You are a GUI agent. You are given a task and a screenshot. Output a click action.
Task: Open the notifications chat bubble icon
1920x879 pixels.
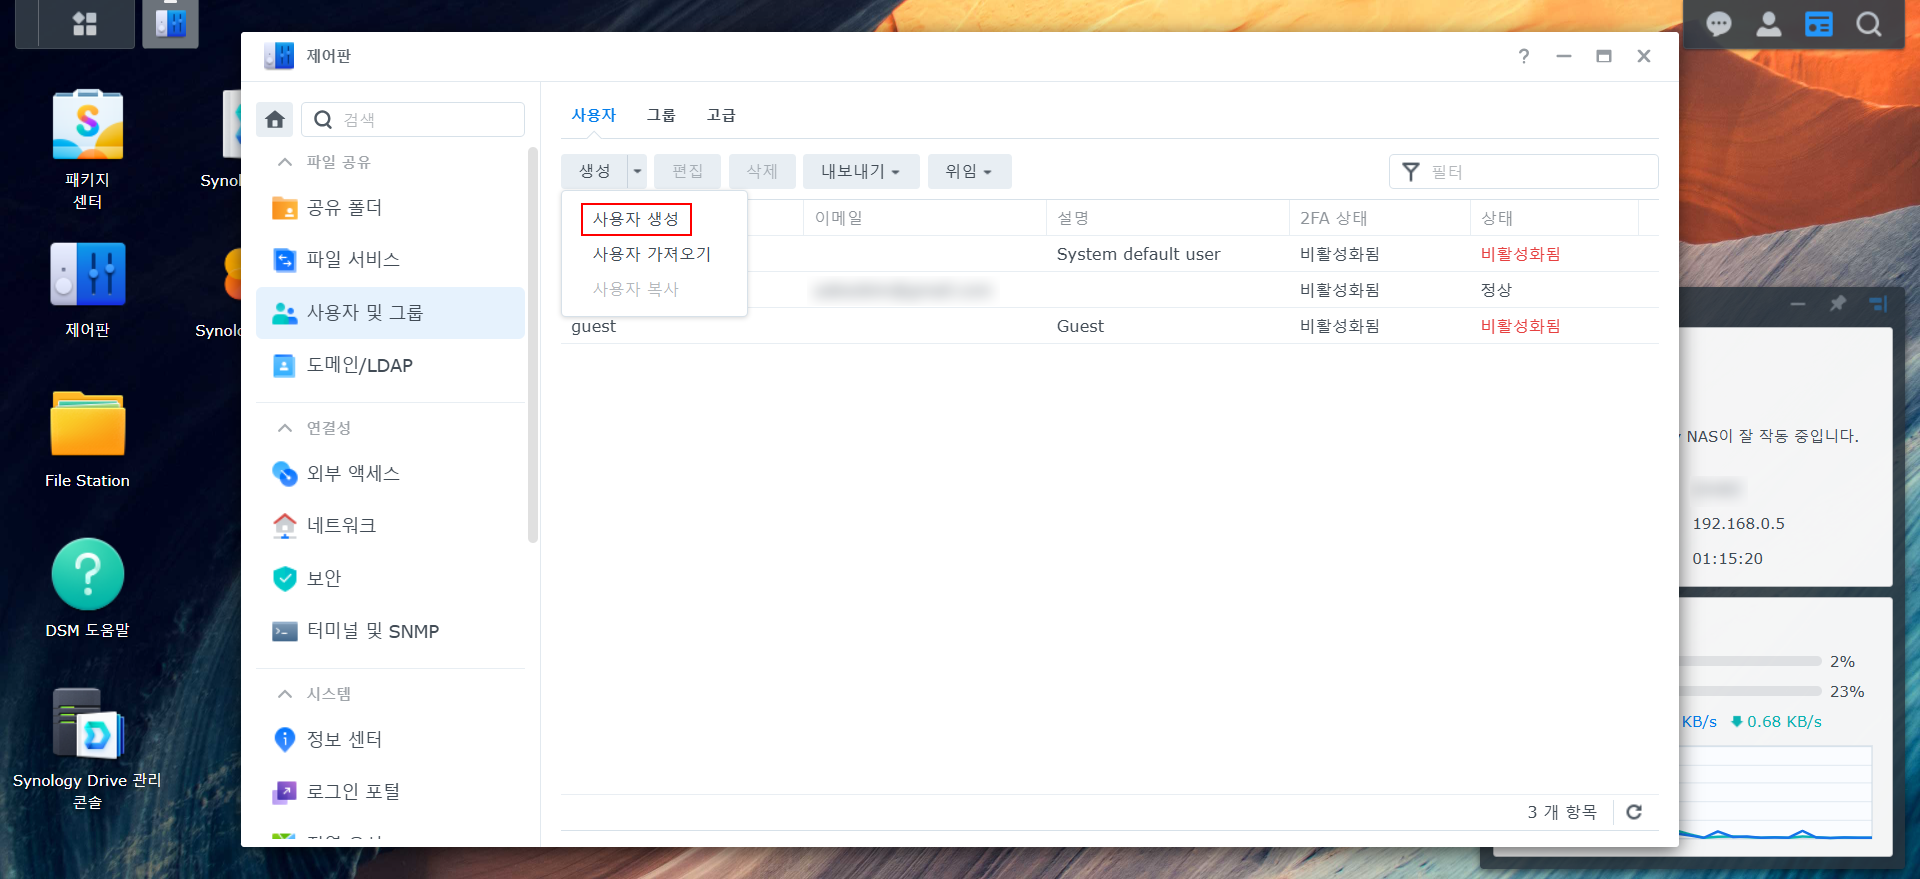[x=1718, y=24]
